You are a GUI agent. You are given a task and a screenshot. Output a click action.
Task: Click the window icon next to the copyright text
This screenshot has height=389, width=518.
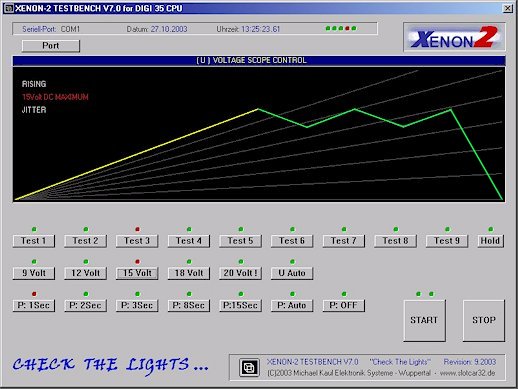(x=249, y=368)
